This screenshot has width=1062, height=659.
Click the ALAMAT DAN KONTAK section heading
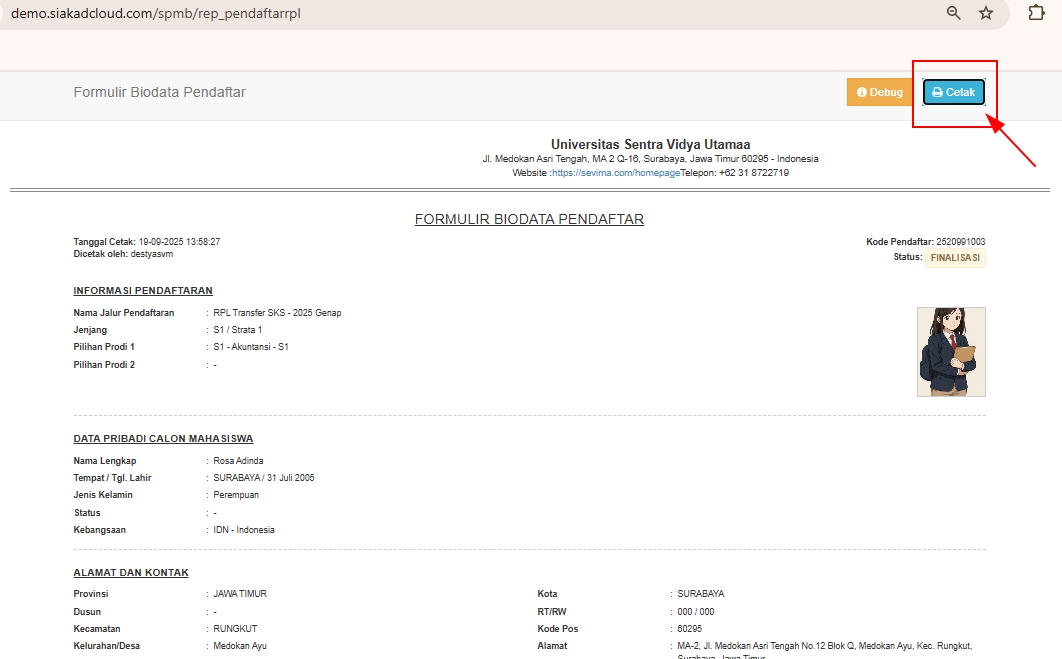(131, 573)
